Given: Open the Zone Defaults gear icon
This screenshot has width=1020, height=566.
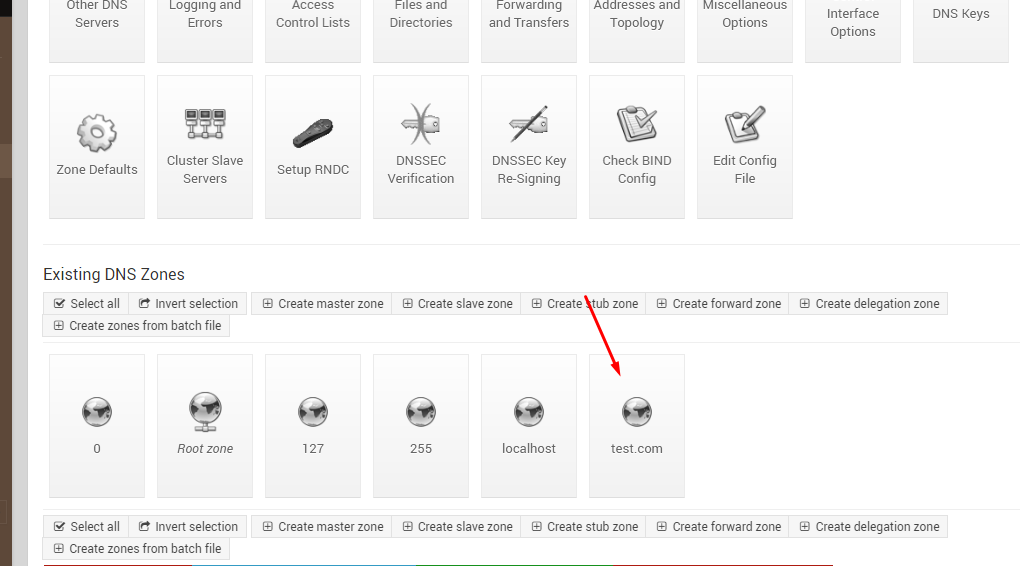Looking at the screenshot, I should coord(97,133).
